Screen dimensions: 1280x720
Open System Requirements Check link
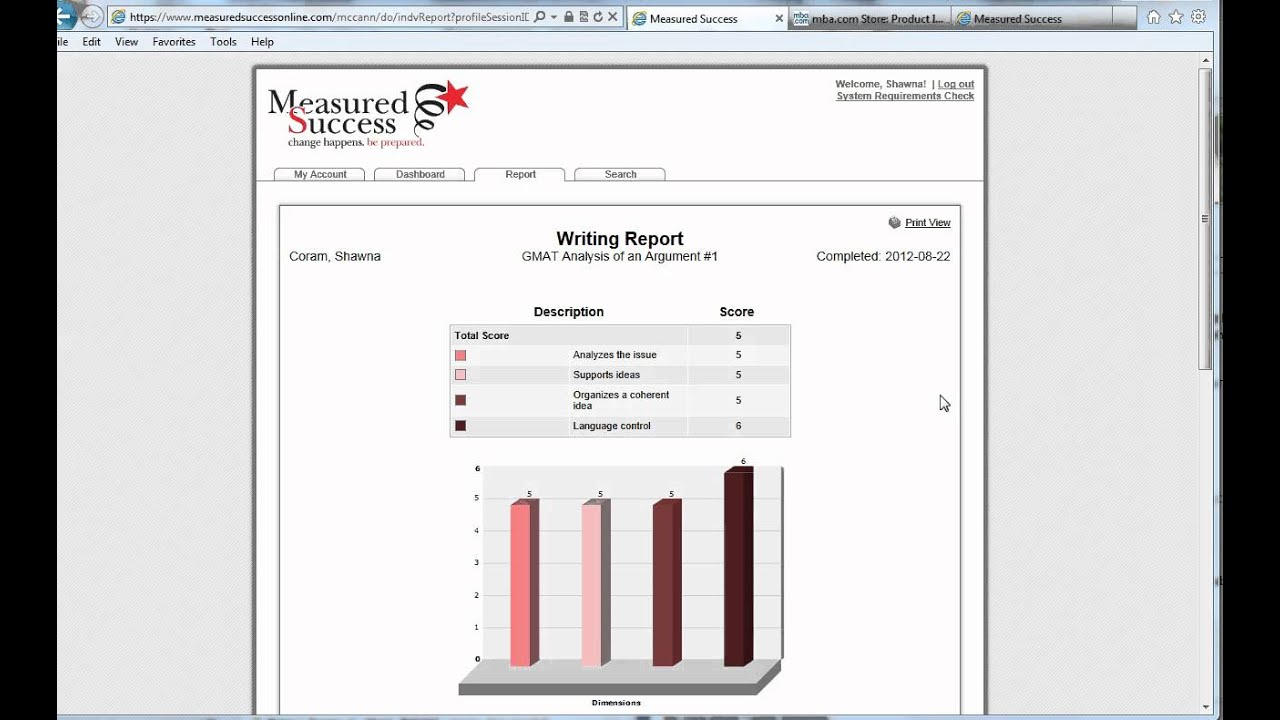[x=905, y=96]
